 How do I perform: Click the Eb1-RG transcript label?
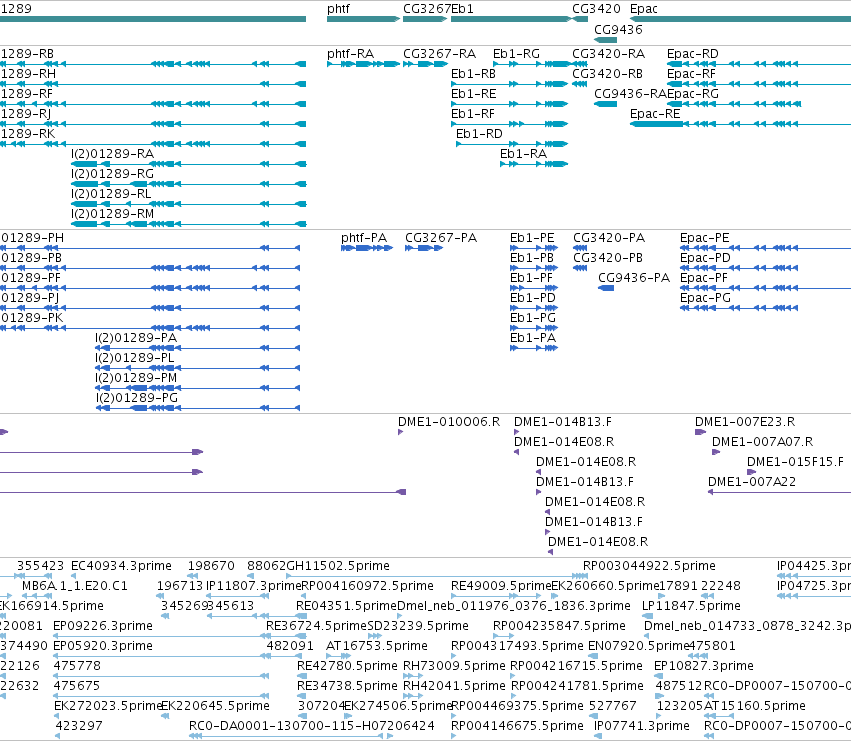coord(516,54)
